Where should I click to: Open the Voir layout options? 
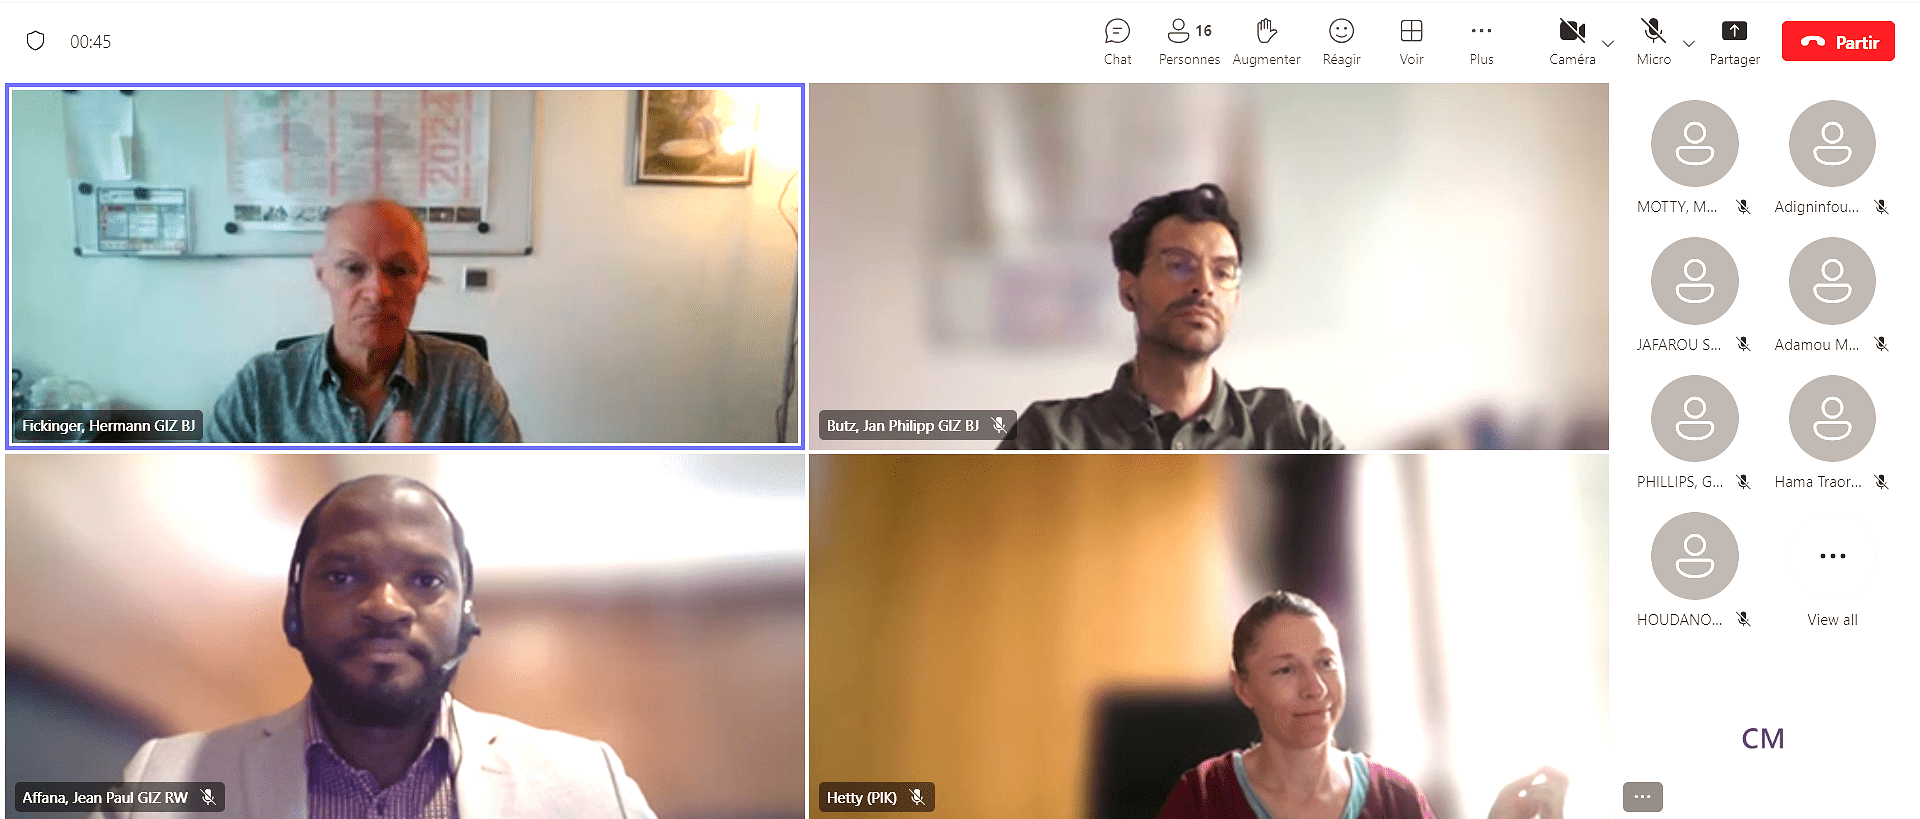point(1411,42)
